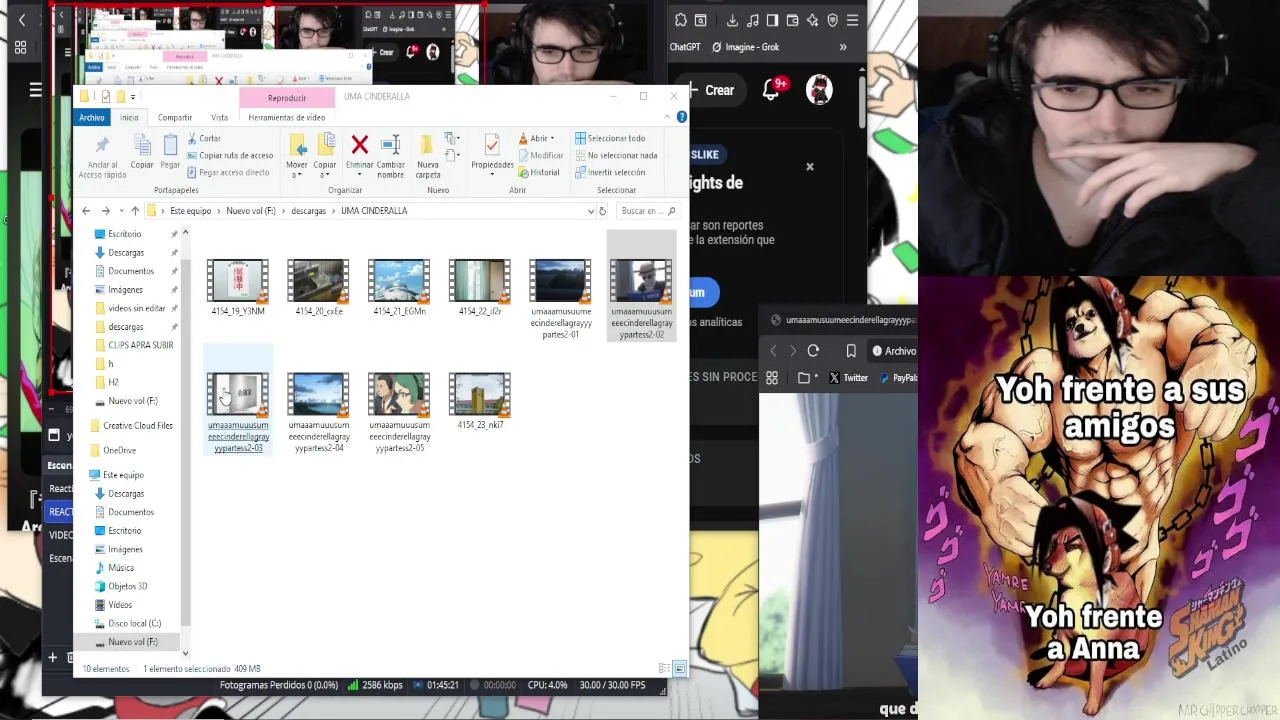Click the Nueva carpeta icon
The image size is (1280, 720).
tap(427, 145)
